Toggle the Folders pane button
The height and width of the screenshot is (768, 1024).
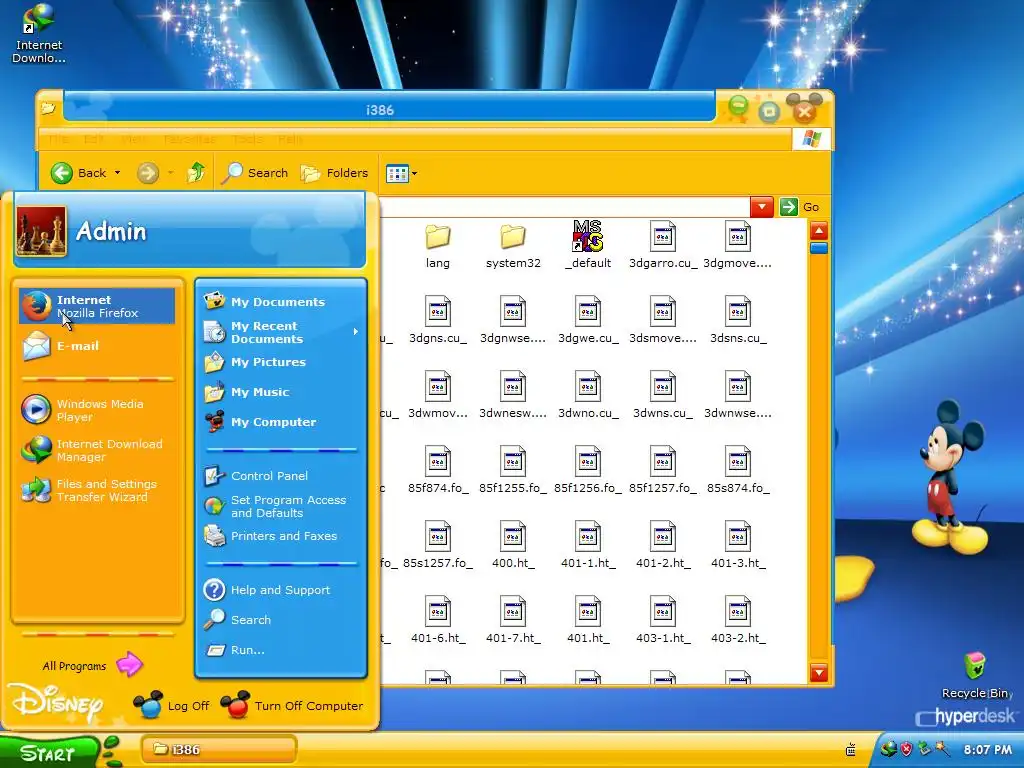[x=334, y=173]
